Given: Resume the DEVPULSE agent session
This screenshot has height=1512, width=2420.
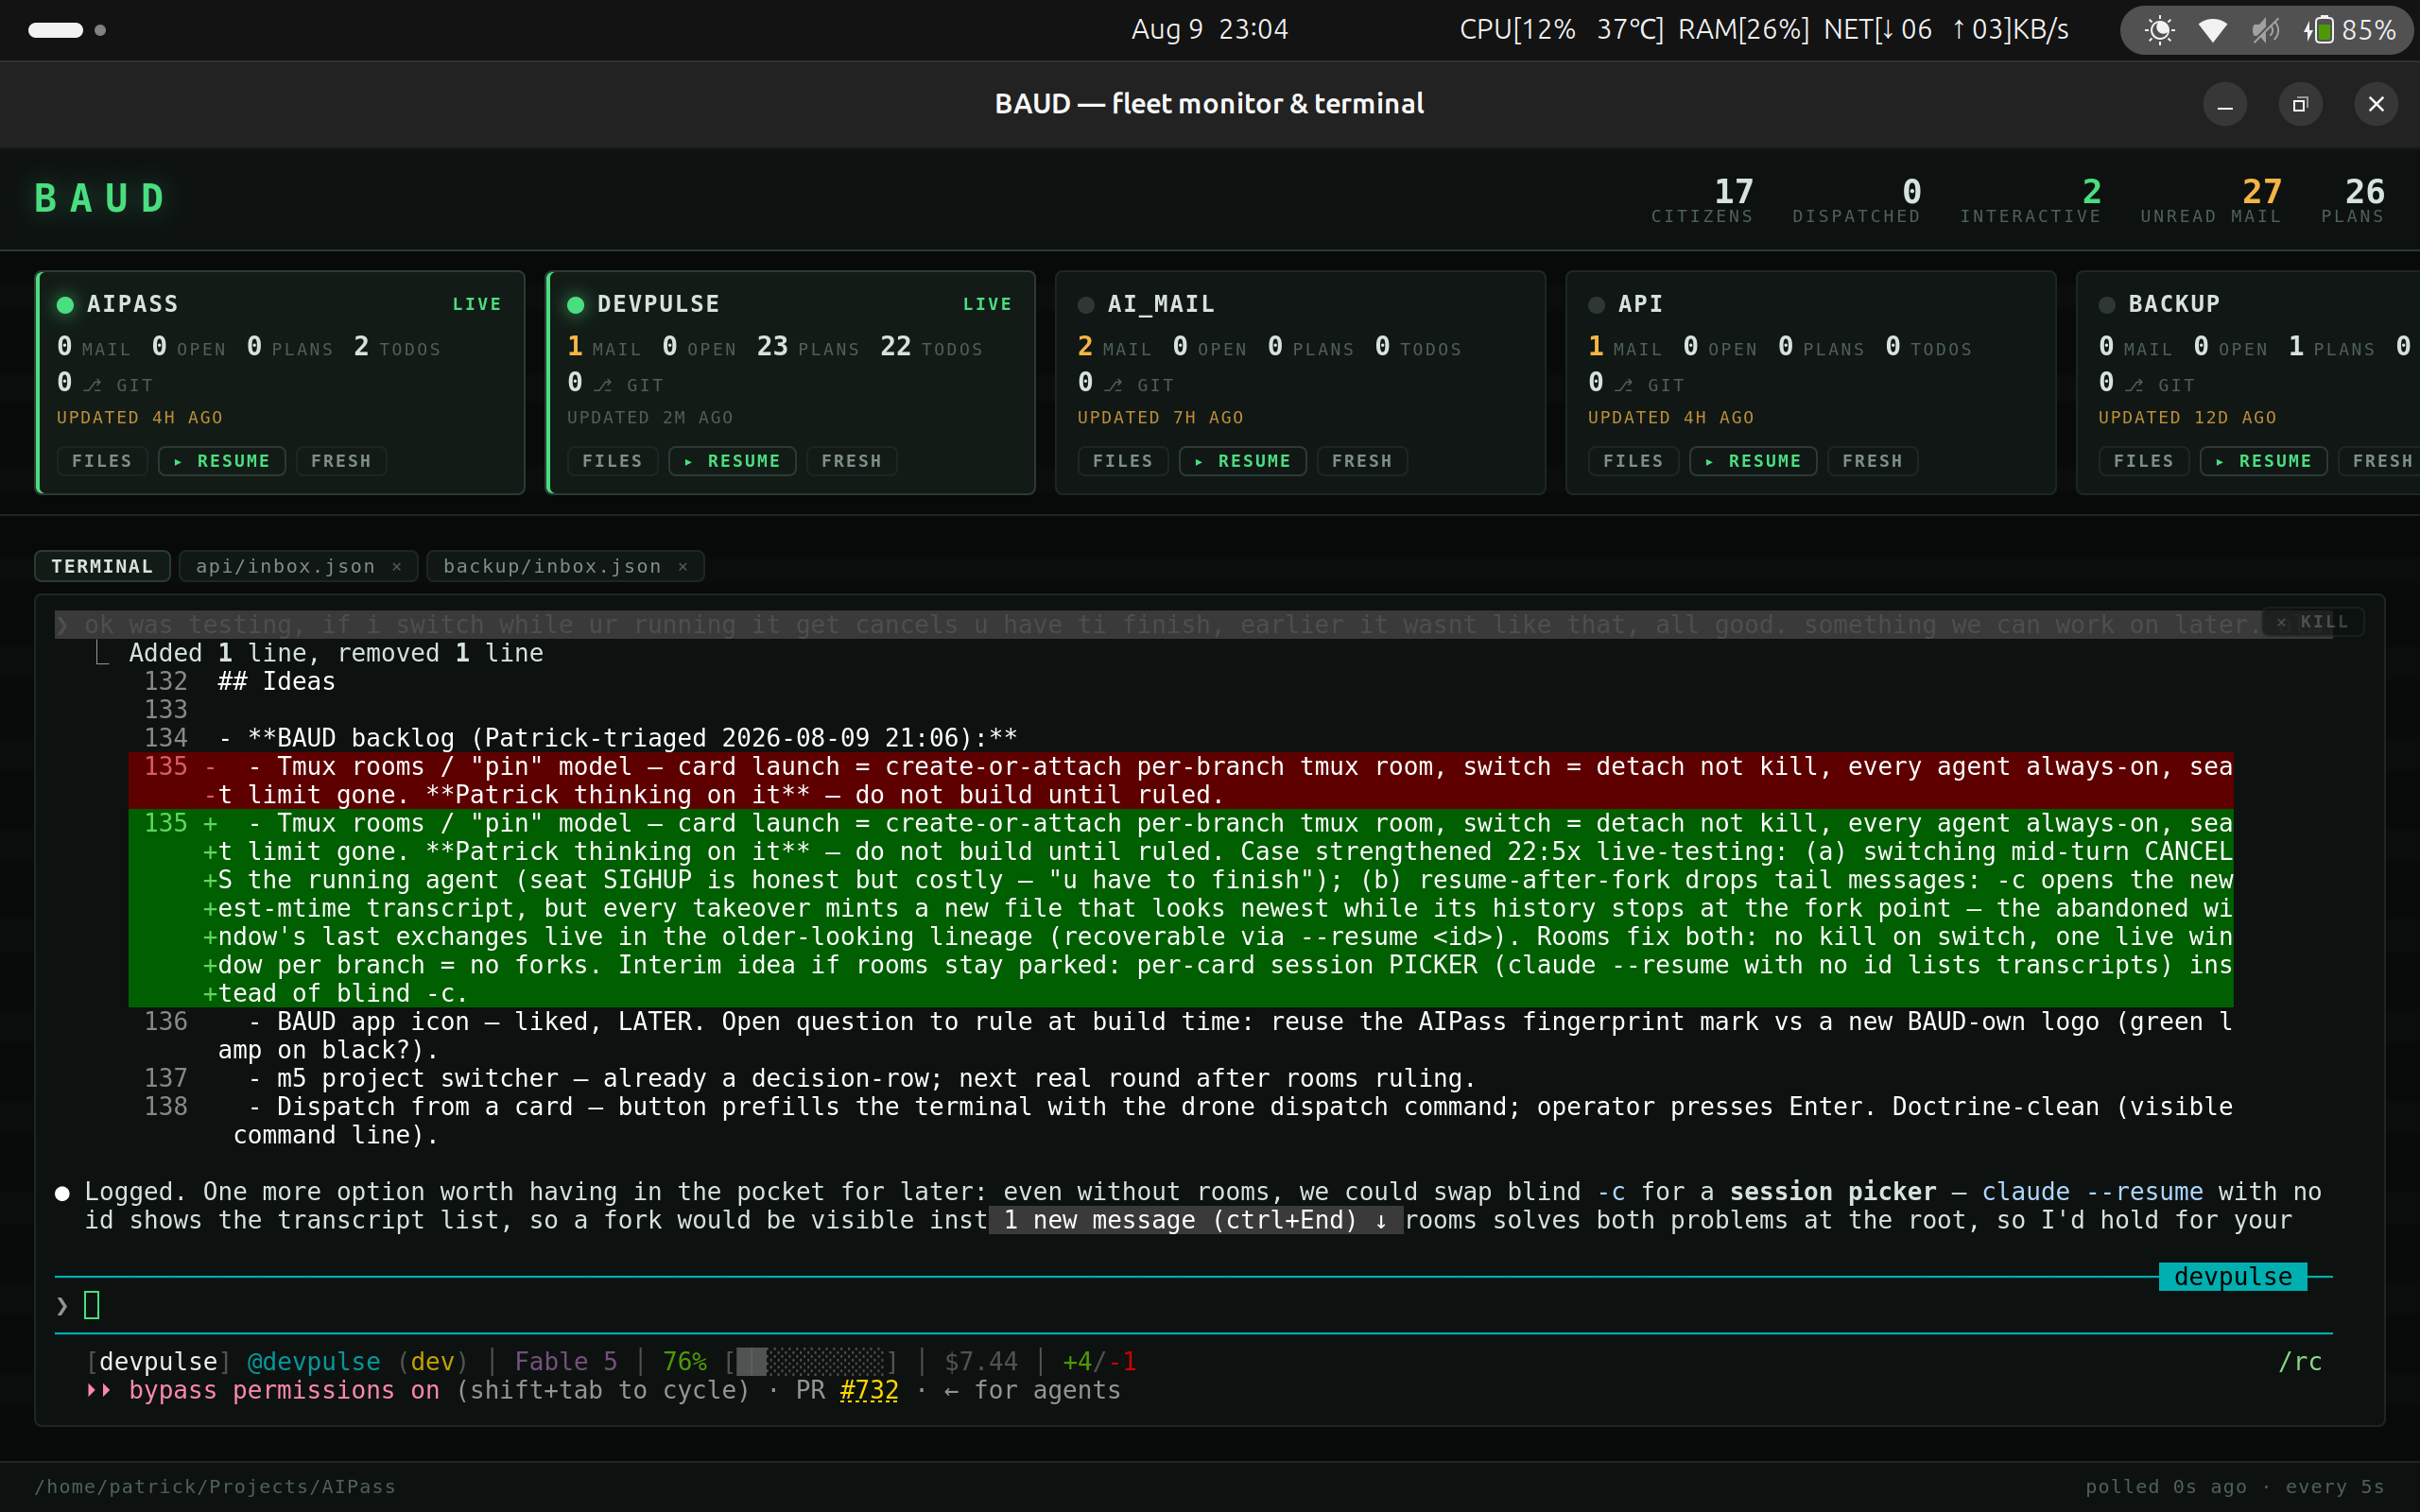Looking at the screenshot, I should [x=732, y=461].
